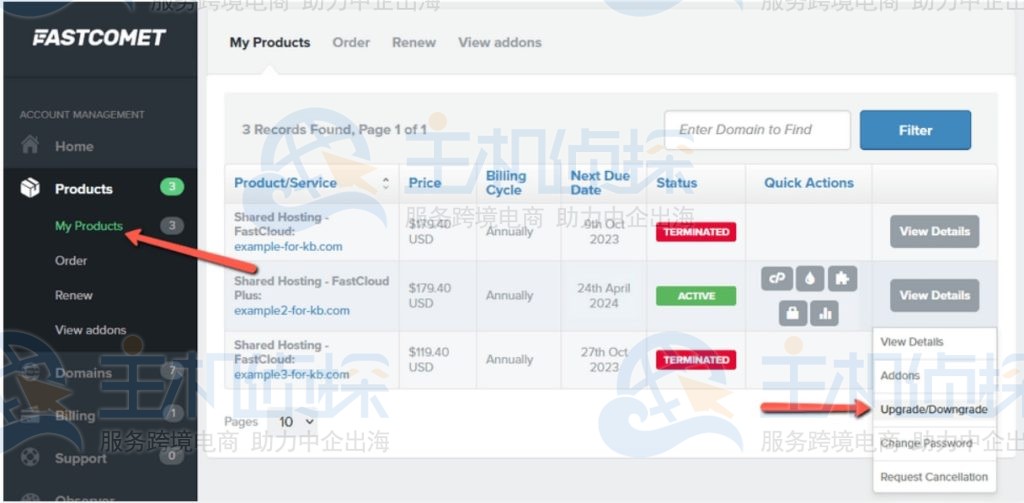Click the FastComet logo
This screenshot has height=503, width=1024.
[99, 37]
